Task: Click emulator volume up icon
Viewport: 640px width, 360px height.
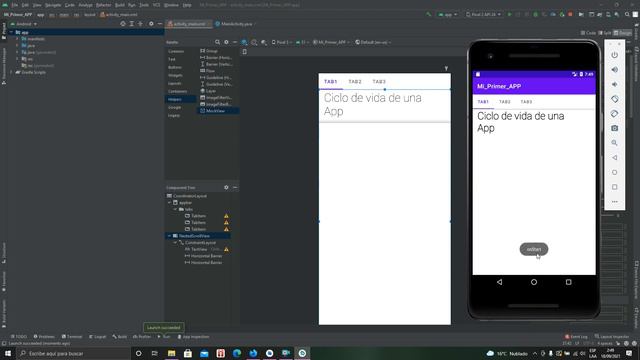Action: (x=614, y=70)
